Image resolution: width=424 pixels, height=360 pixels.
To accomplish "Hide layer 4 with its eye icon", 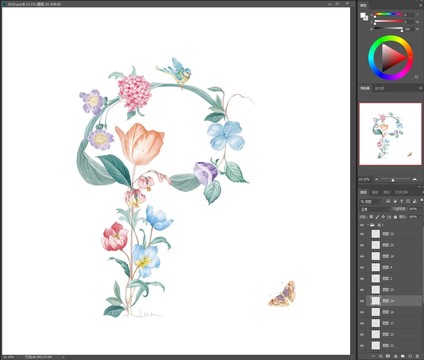I will [362, 267].
